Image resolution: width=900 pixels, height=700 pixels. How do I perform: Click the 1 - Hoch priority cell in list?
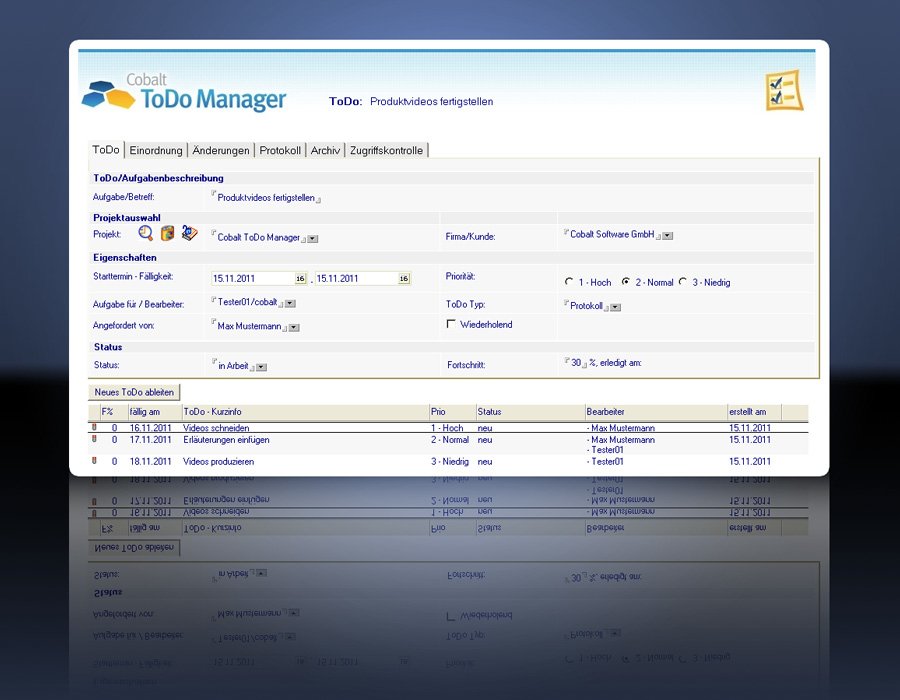[x=447, y=428]
